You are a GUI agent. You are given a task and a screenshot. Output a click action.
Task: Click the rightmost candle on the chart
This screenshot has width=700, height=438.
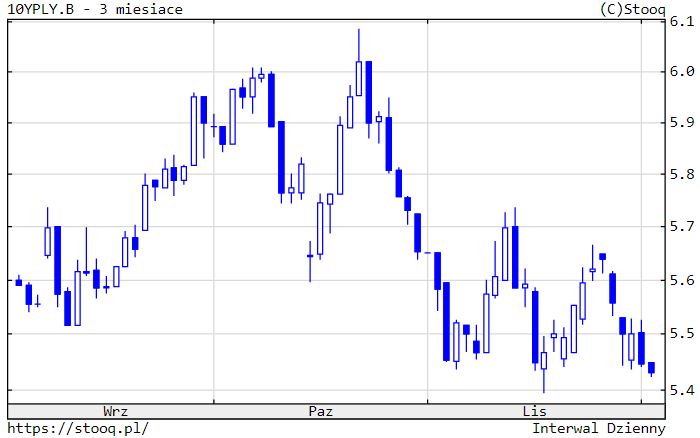click(x=651, y=368)
